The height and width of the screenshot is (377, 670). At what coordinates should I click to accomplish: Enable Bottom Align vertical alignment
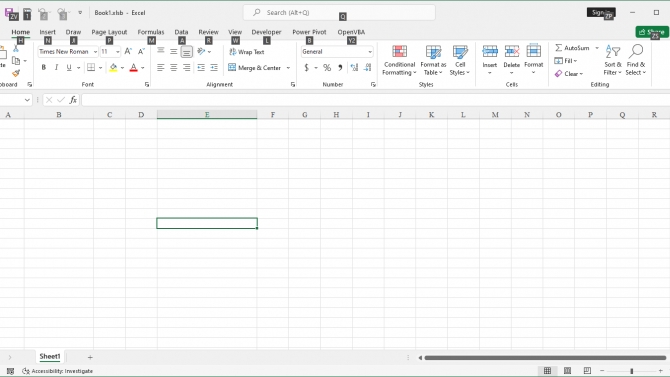187,52
